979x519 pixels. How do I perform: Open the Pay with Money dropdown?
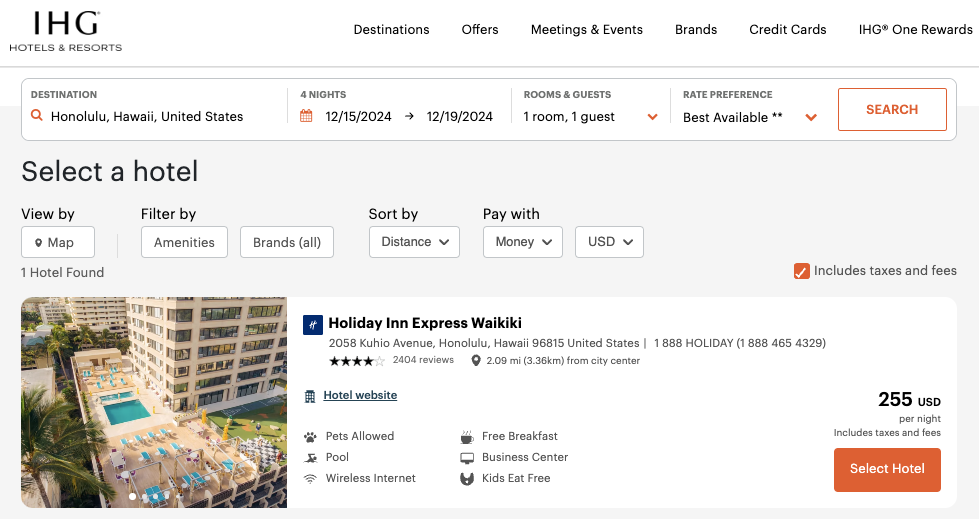pos(523,242)
